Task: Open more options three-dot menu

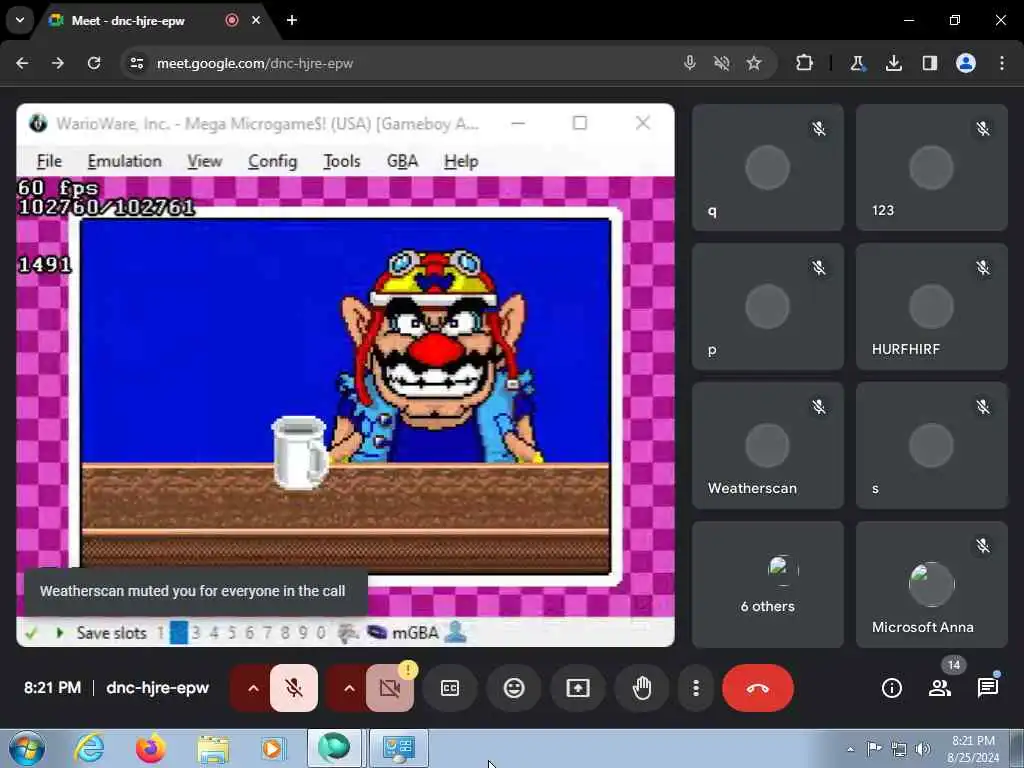Action: click(x=696, y=688)
